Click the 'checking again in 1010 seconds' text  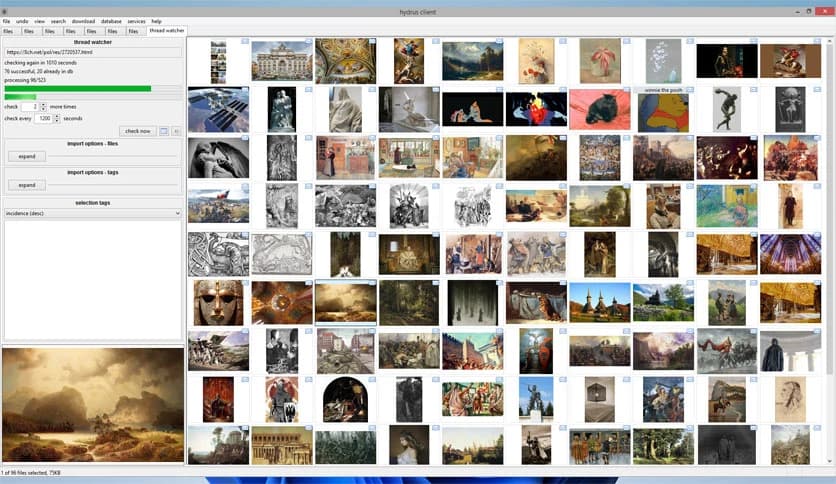[x=41, y=62]
